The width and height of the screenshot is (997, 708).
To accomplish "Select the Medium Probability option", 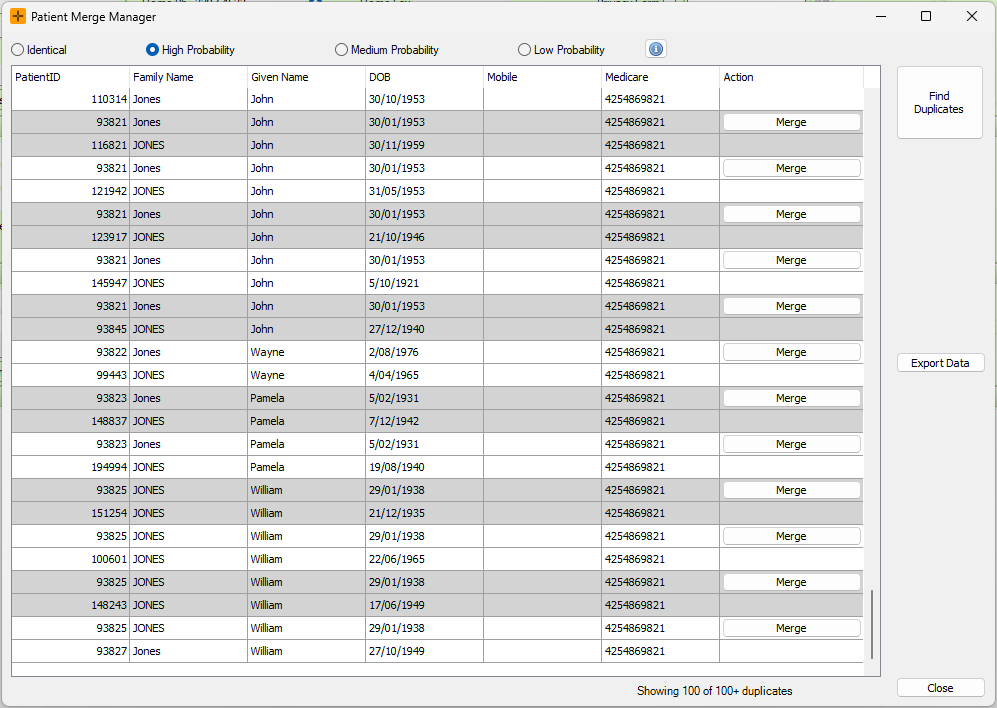I will coord(387,50).
